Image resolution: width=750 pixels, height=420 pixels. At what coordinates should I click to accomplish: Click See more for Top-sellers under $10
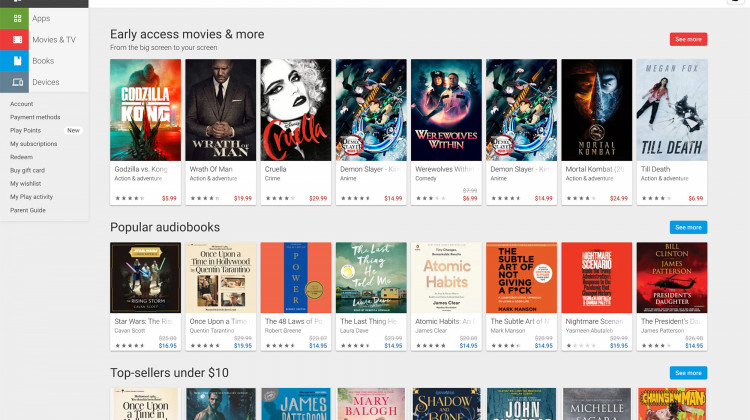click(688, 373)
